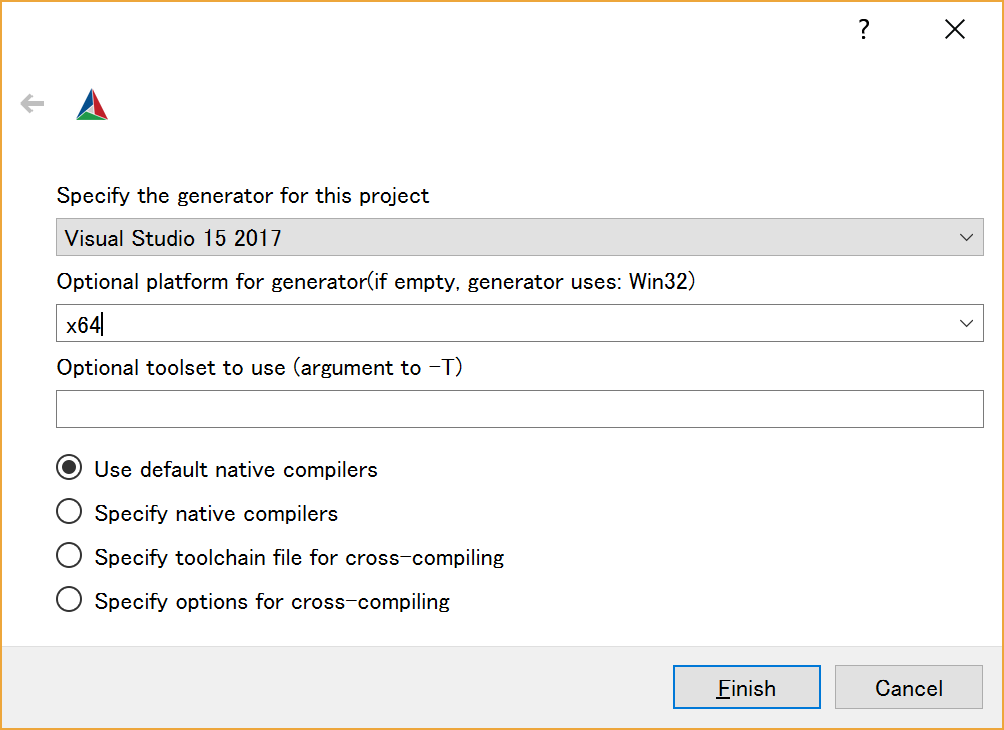Screen dimensions: 1004x730
Task: Close the generator setup dialog
Action: pos(954,30)
